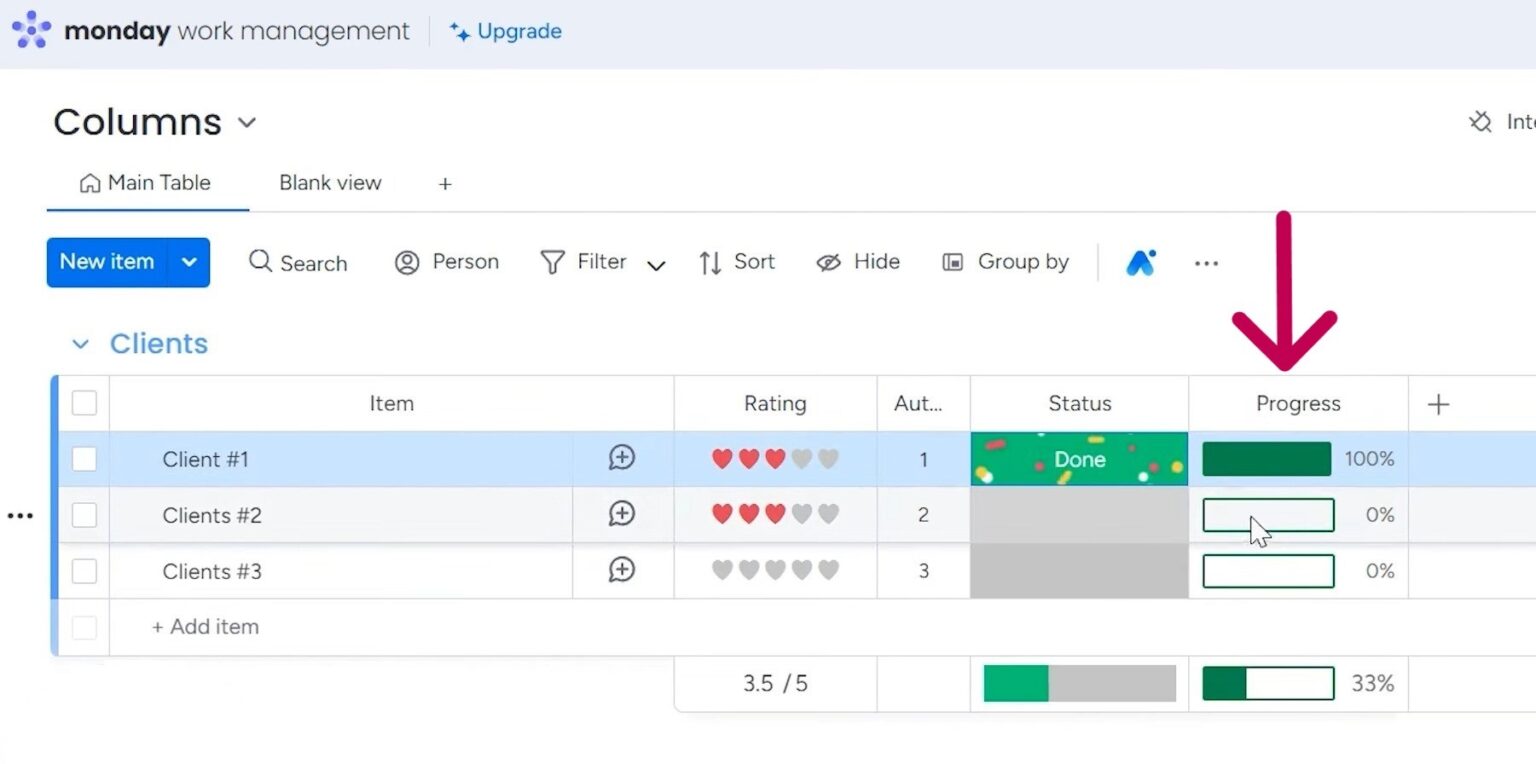Collapse the Clients group chevron
The width and height of the screenshot is (1536, 764).
click(x=80, y=344)
